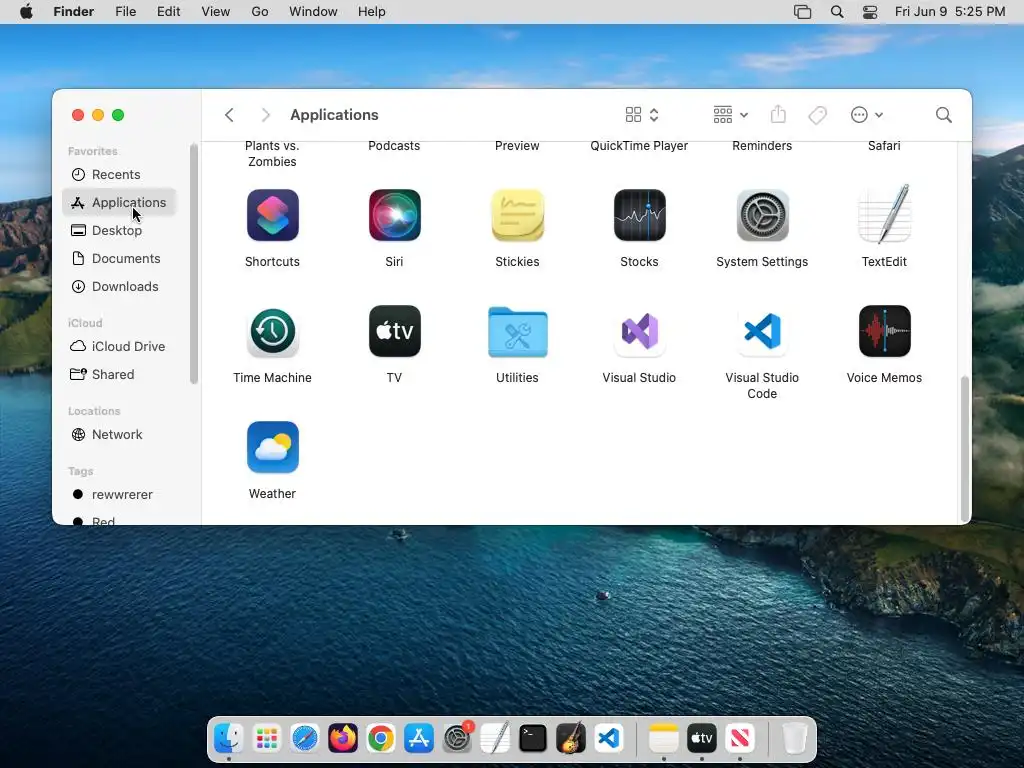Open iCloud Drive in the sidebar
Viewport: 1024px width, 768px height.
point(119,346)
